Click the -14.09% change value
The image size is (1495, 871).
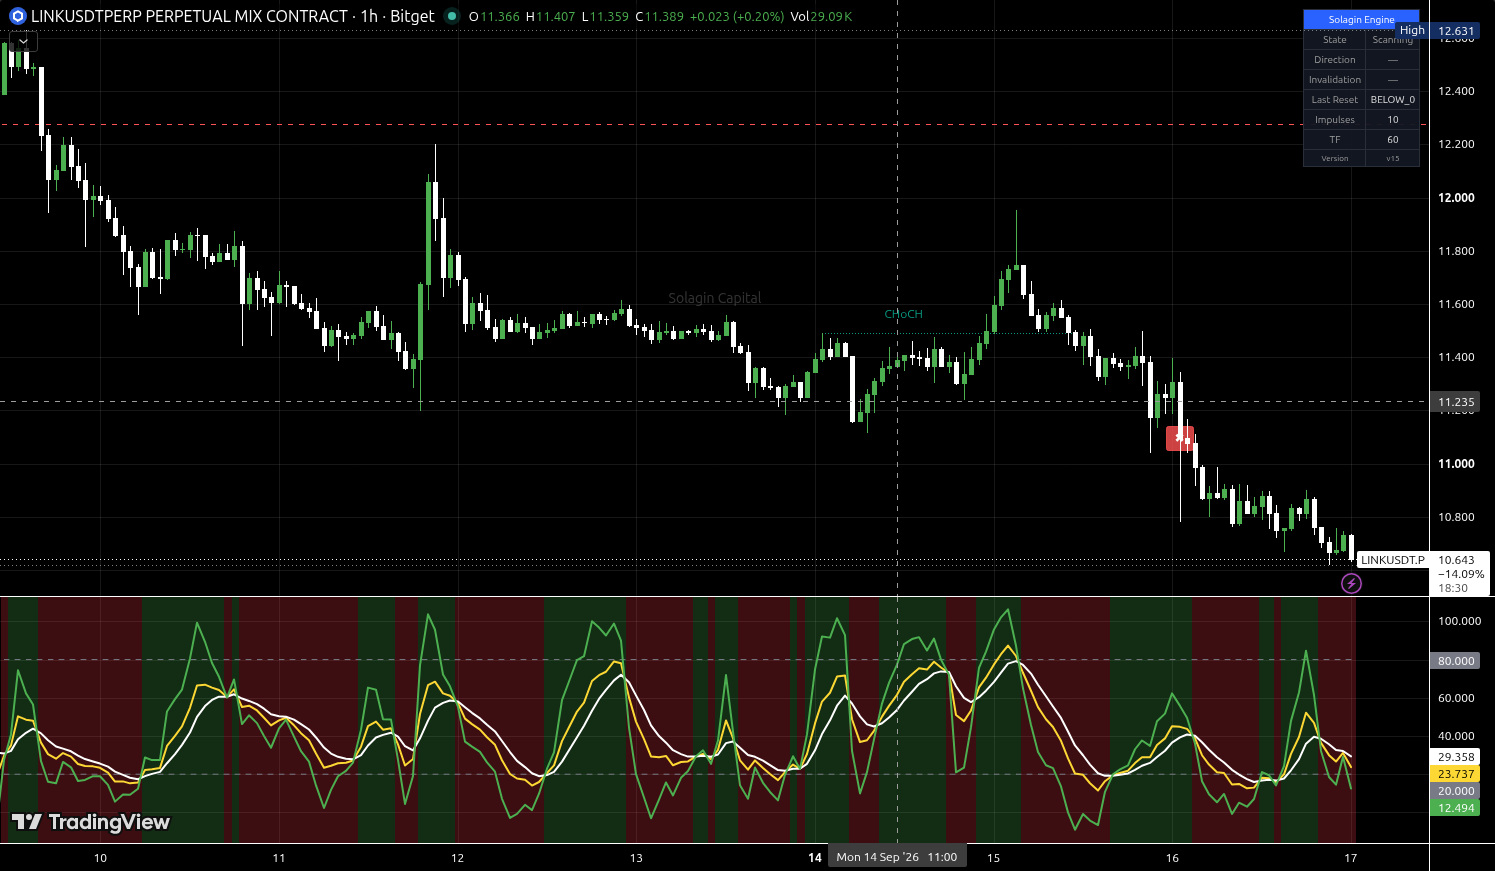point(1461,574)
